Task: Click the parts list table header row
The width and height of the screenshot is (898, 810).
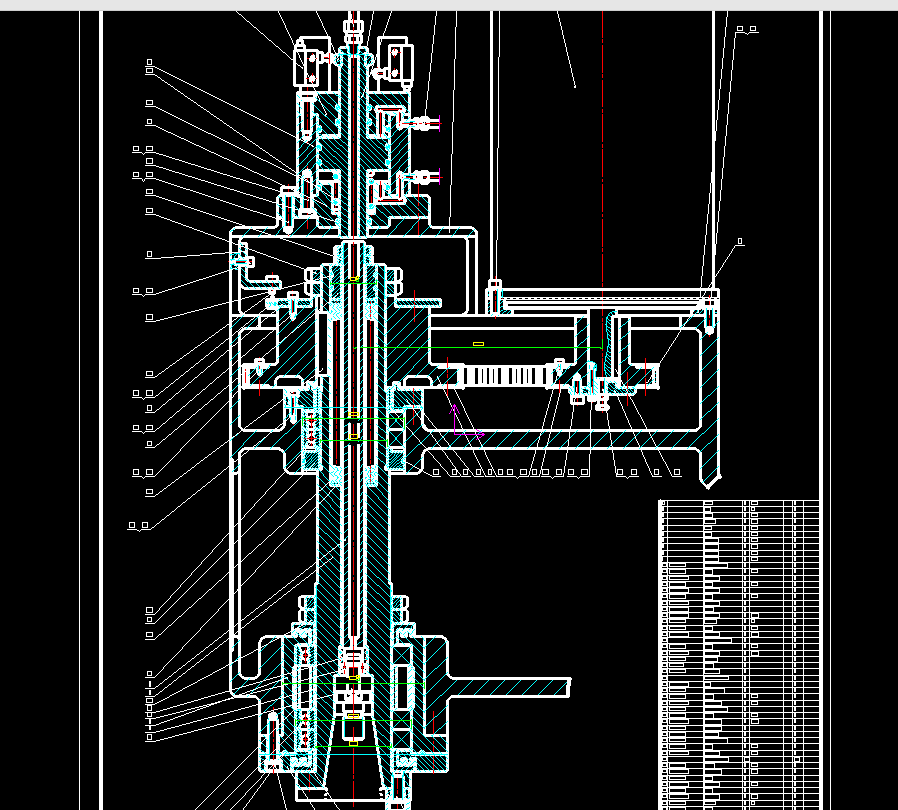Action: point(739,504)
